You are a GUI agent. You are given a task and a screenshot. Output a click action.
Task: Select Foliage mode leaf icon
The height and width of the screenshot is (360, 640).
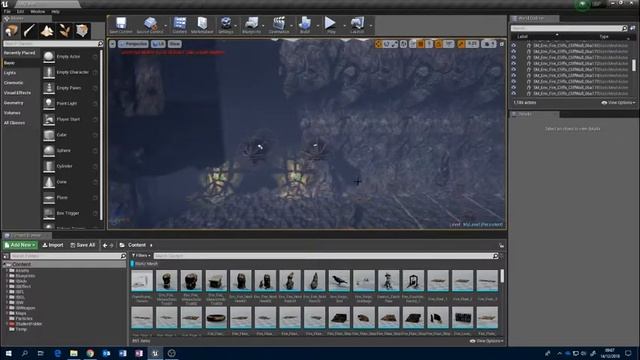(x=64, y=31)
